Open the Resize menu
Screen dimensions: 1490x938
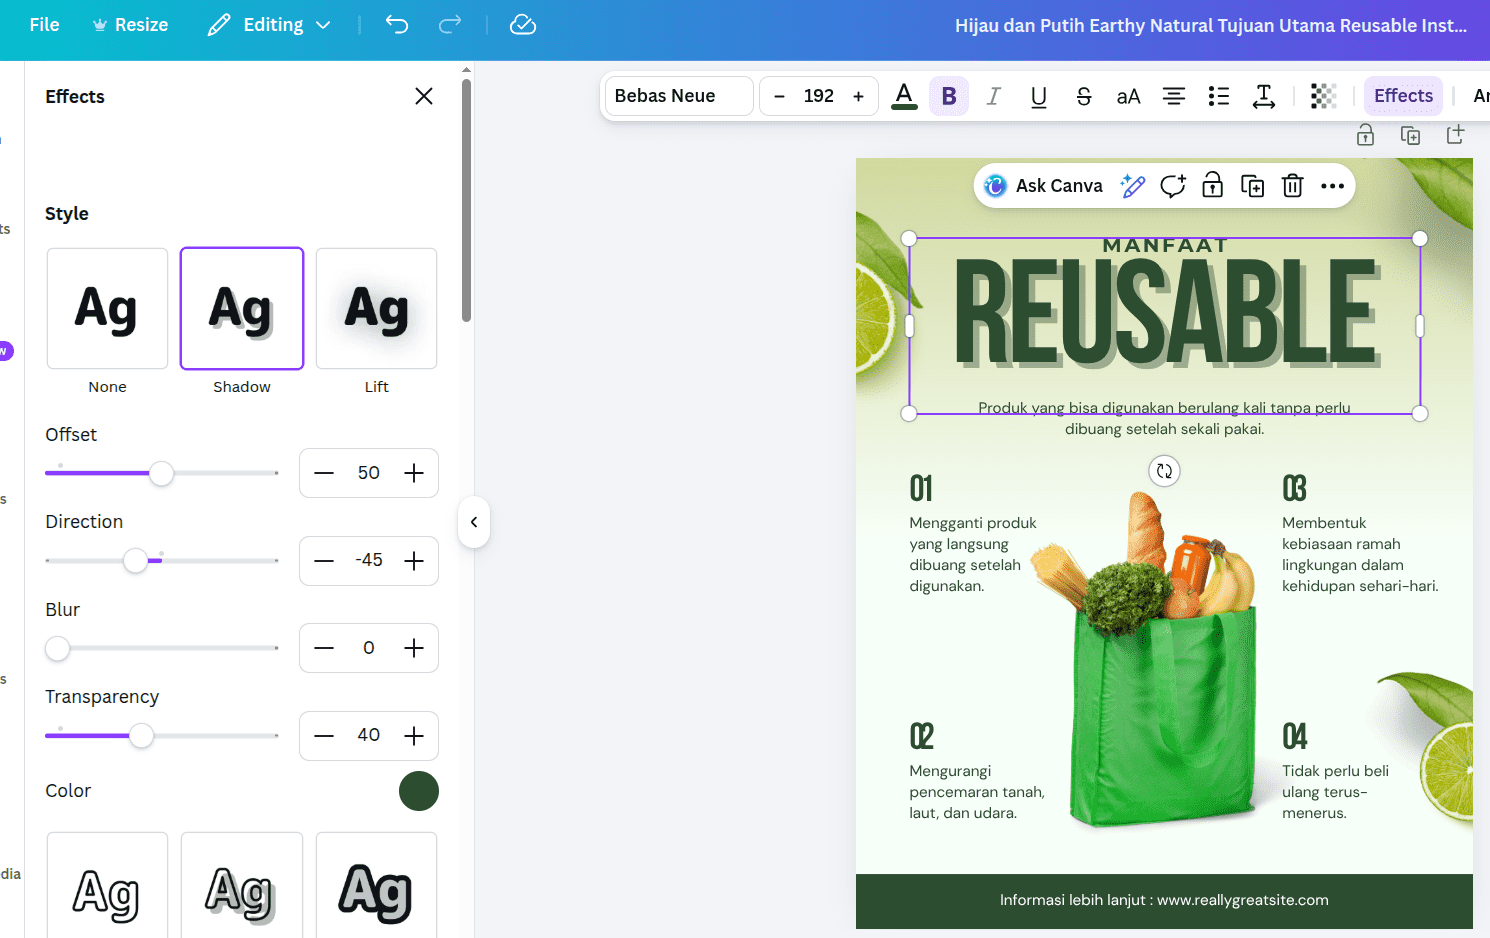130,25
